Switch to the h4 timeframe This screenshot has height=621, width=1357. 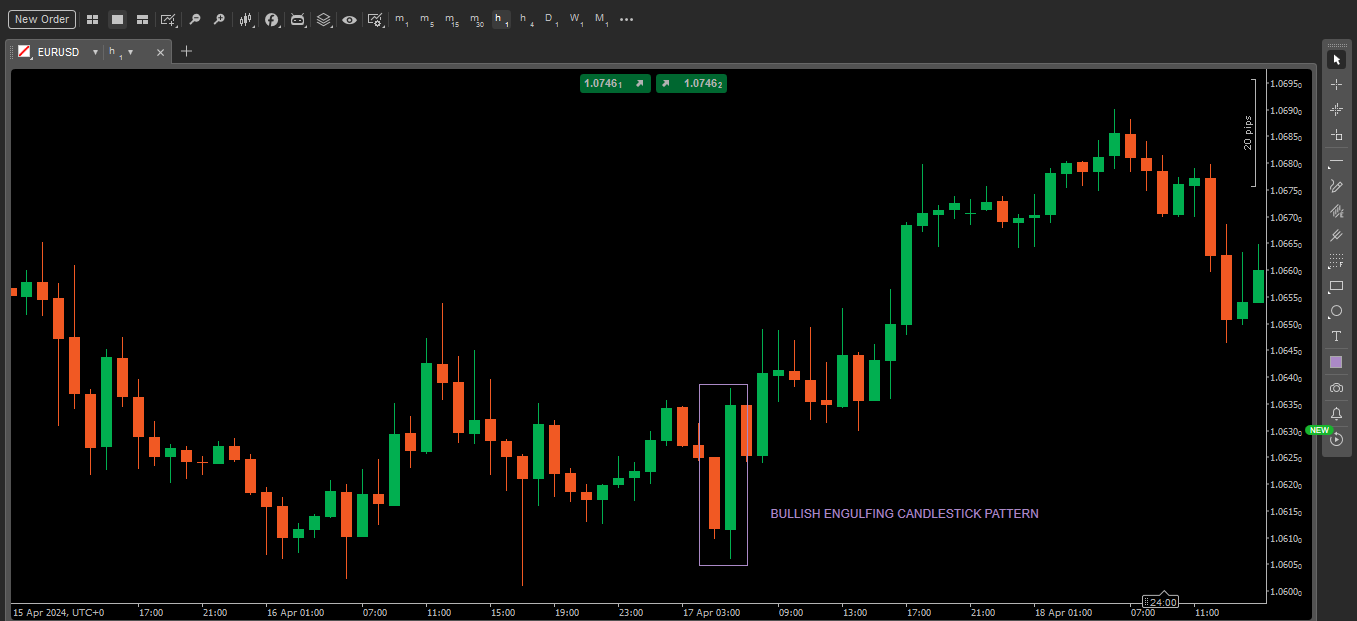coord(524,19)
